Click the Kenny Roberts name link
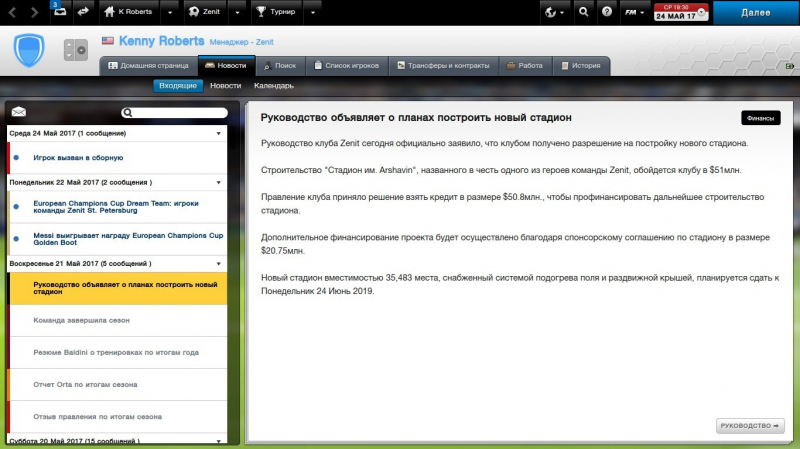800x449 pixels. [x=161, y=41]
